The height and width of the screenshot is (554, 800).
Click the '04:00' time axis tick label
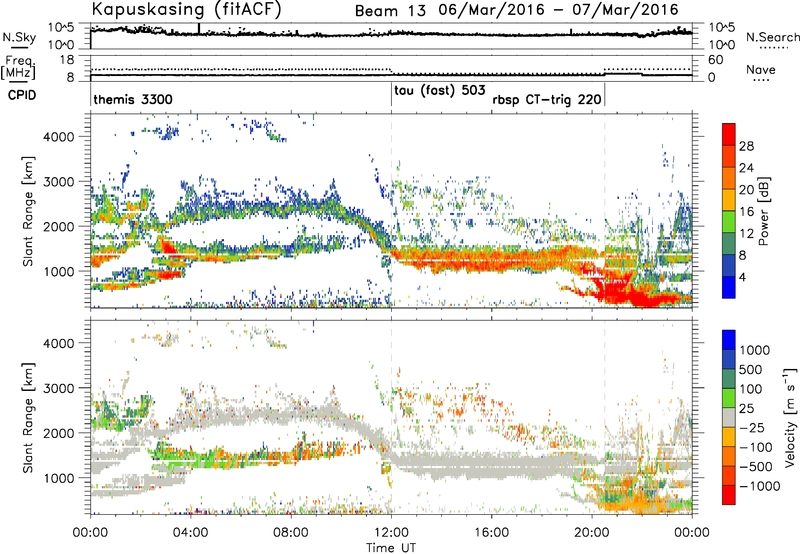click(191, 533)
